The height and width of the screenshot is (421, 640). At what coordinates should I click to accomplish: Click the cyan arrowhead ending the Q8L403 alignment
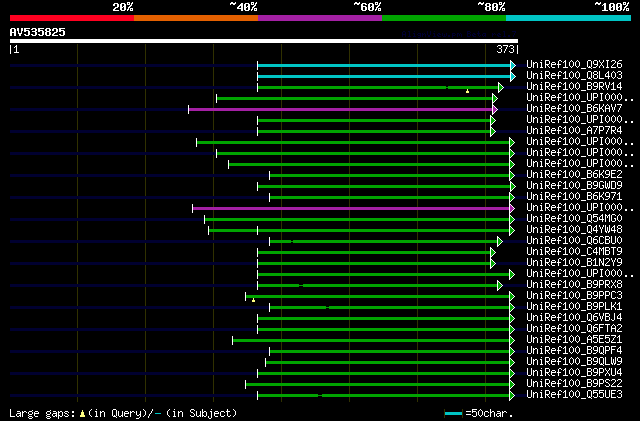513,76
